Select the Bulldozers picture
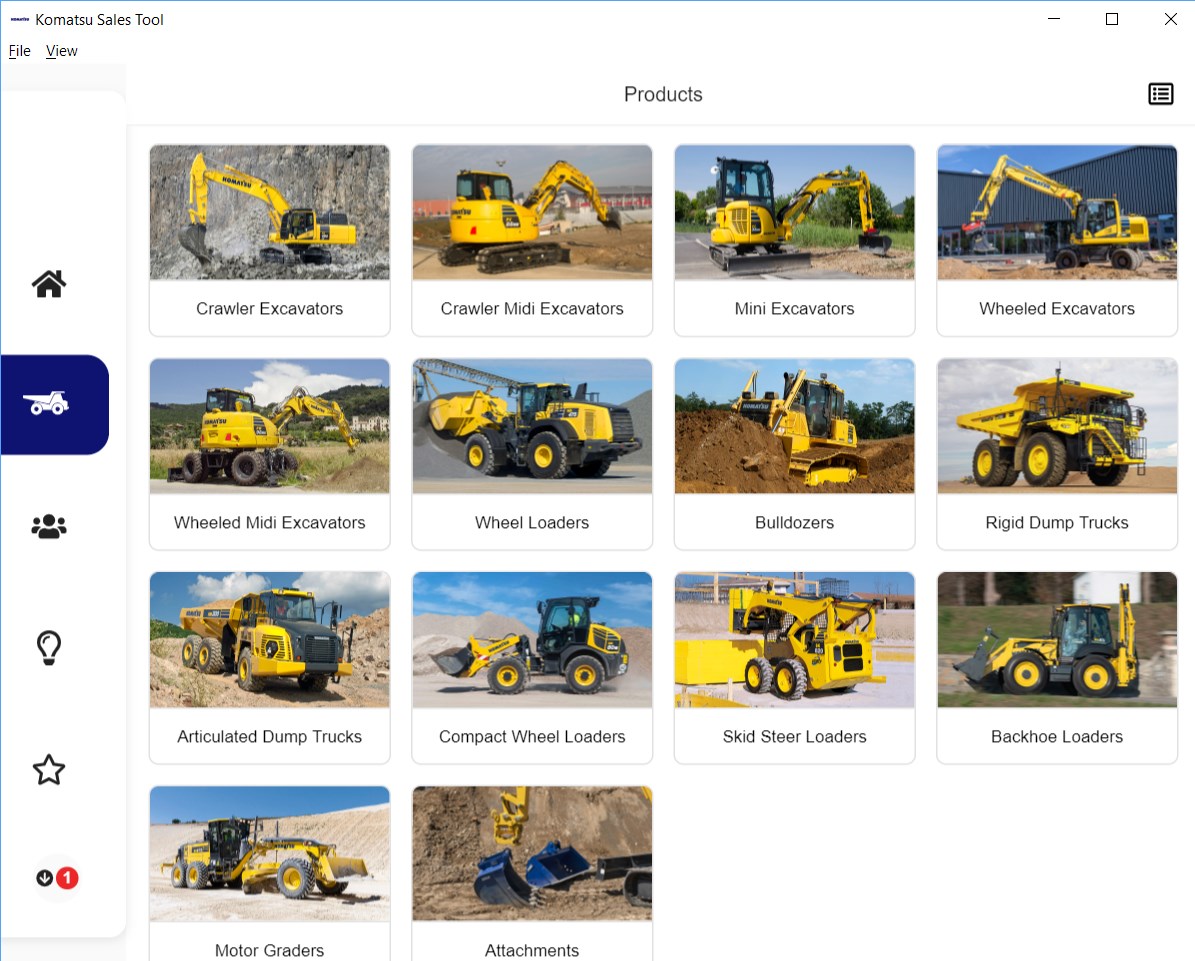The height and width of the screenshot is (961, 1195). [794, 426]
